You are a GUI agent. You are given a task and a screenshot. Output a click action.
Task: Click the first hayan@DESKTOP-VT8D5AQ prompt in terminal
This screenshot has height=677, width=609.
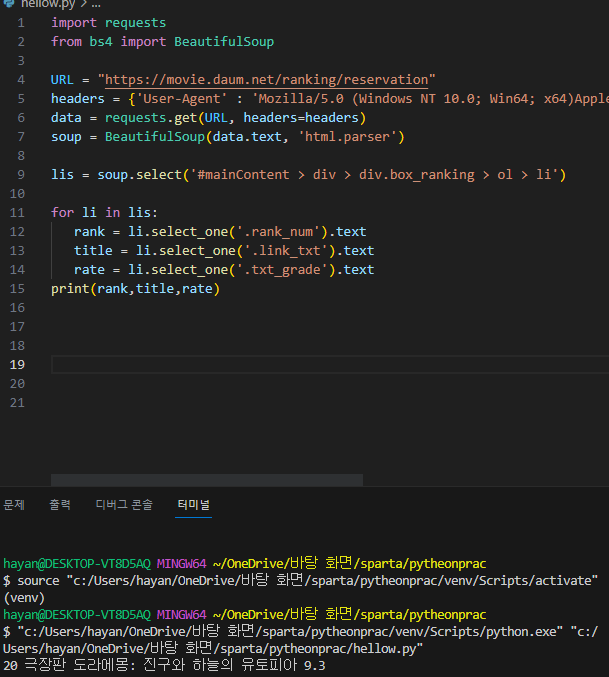coord(77,564)
